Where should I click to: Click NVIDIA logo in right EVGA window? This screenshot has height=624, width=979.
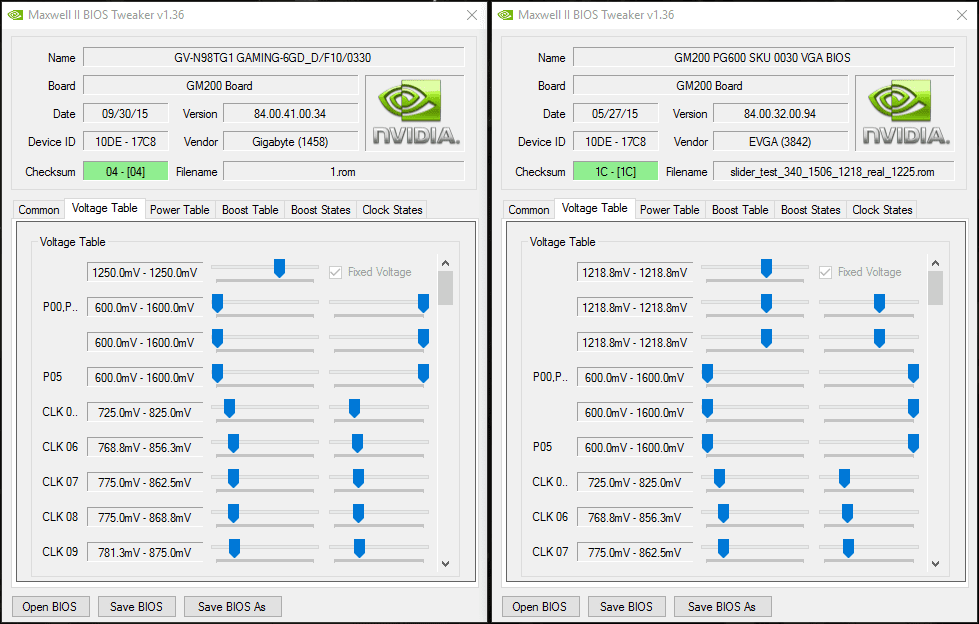pyautogui.click(x=905, y=113)
